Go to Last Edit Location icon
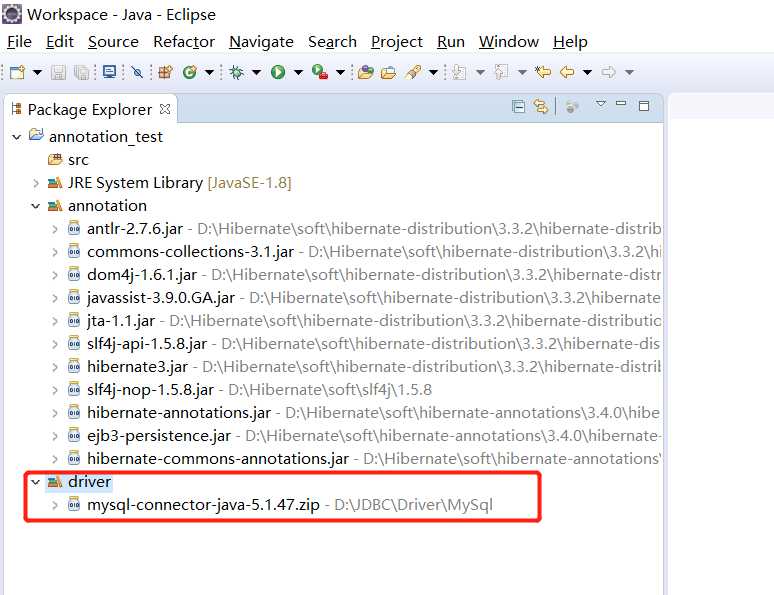This screenshot has width=774, height=595. point(543,73)
